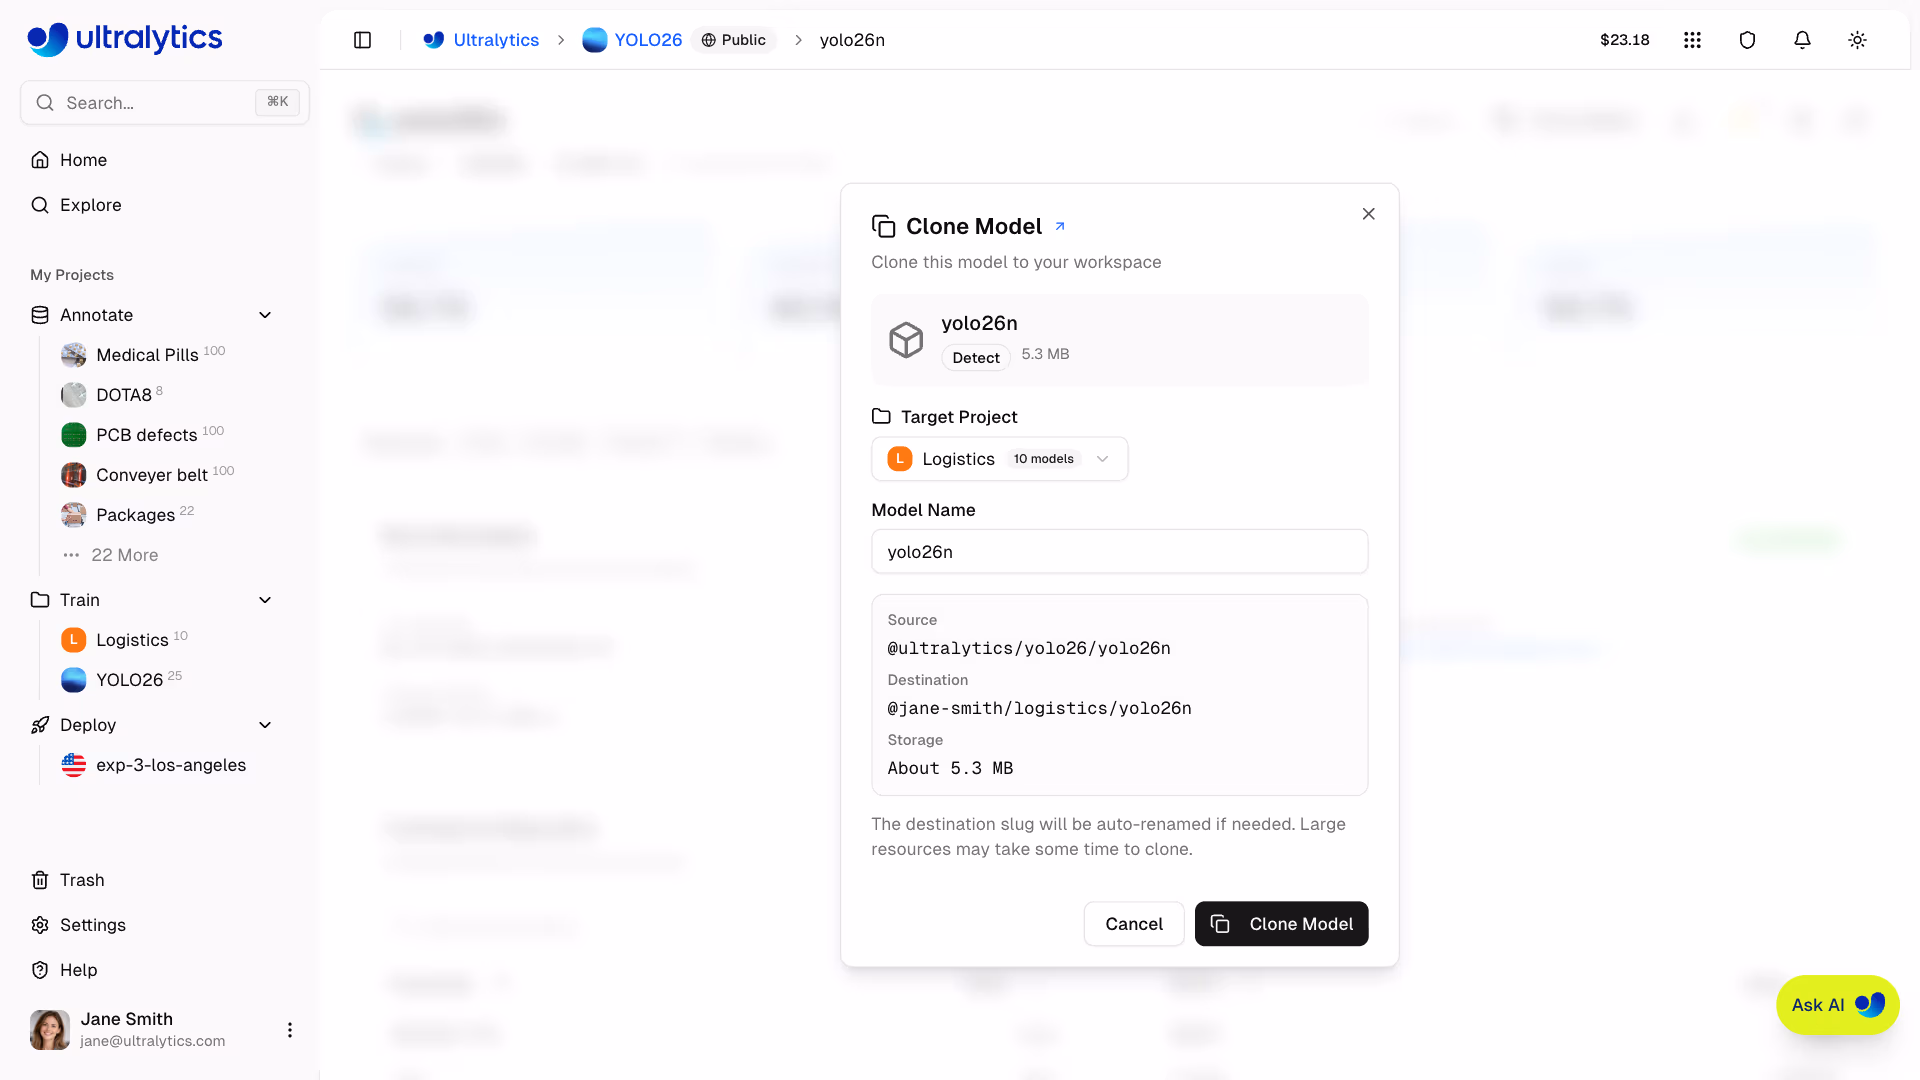The image size is (1920, 1080).
Task: Click Jane Smith avatar photo
Action: 50,1030
